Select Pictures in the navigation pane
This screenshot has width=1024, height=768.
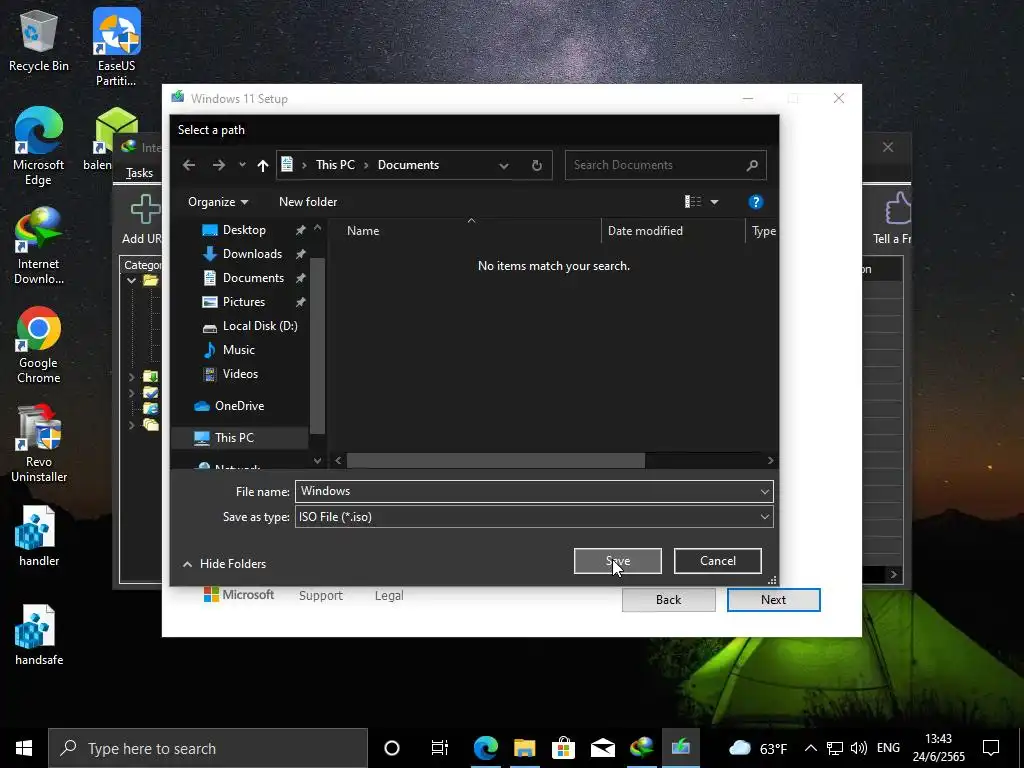pos(243,302)
